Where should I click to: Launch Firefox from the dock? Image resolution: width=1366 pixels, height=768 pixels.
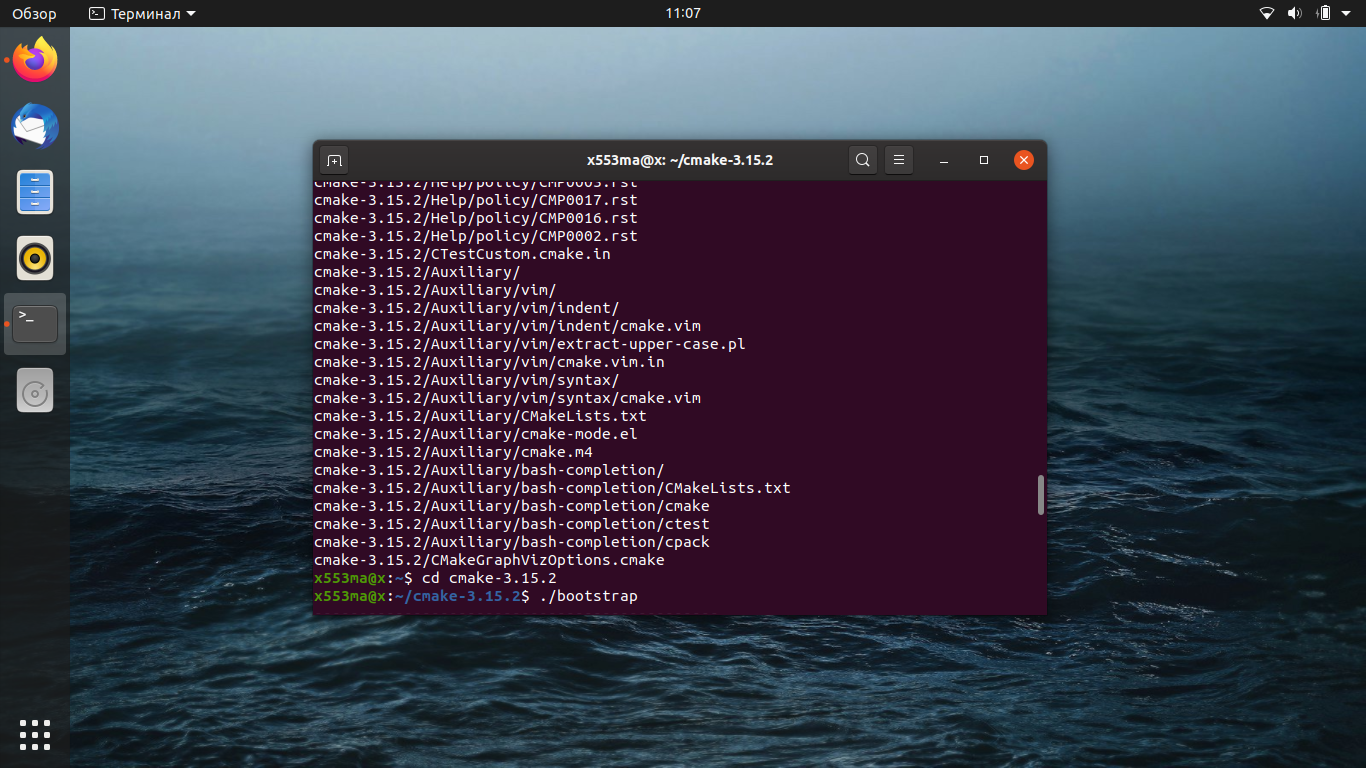pos(35,60)
